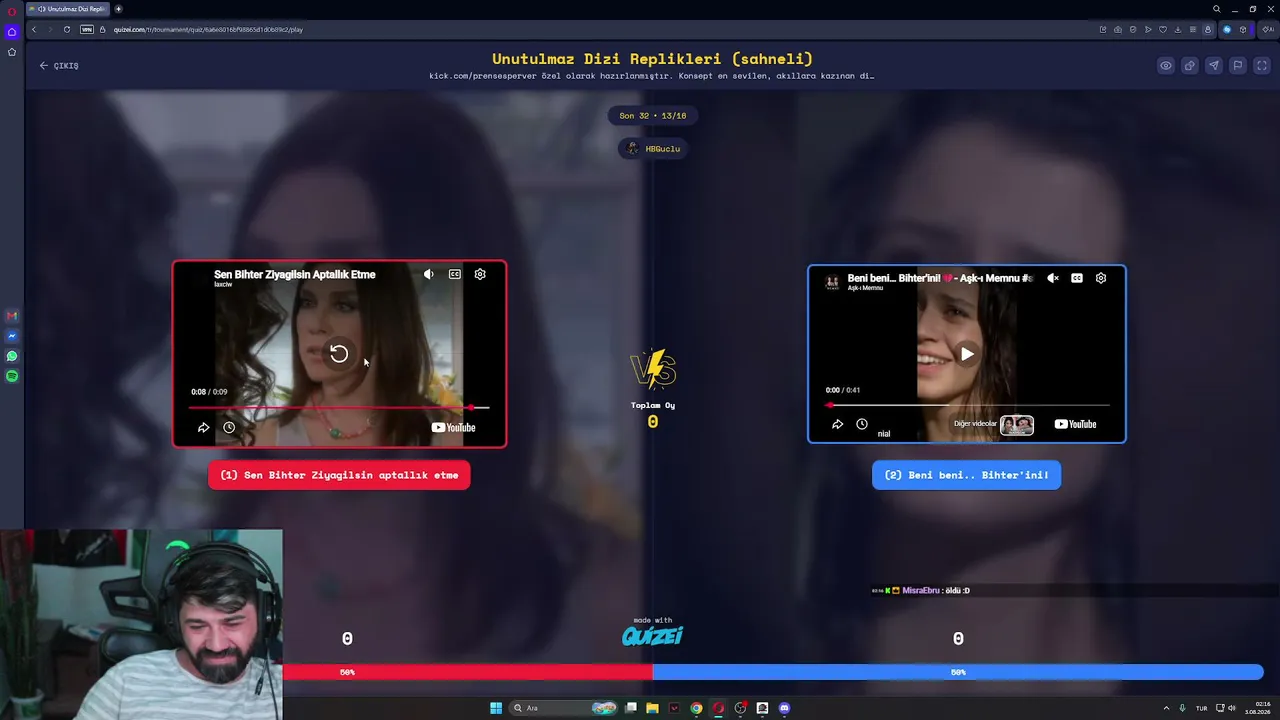Go back in browser history
Image resolution: width=1280 pixels, height=720 pixels.
click(x=34, y=29)
